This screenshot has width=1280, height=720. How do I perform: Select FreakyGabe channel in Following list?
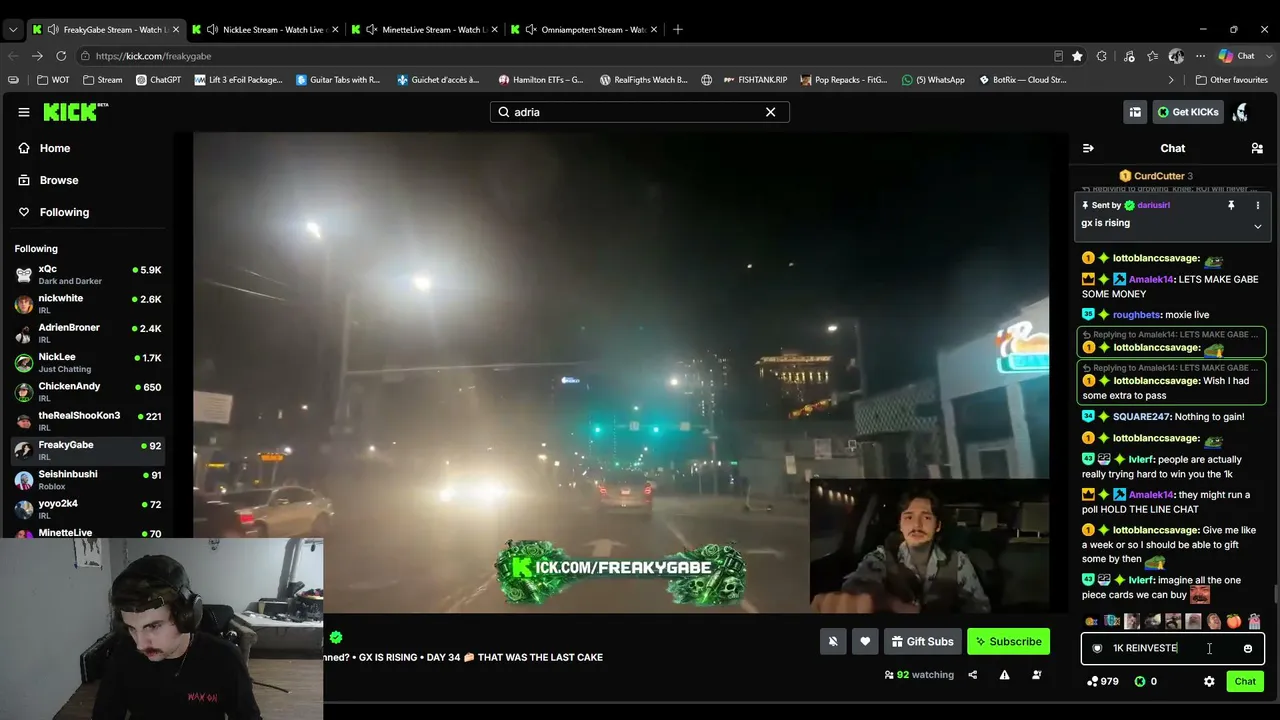87,450
